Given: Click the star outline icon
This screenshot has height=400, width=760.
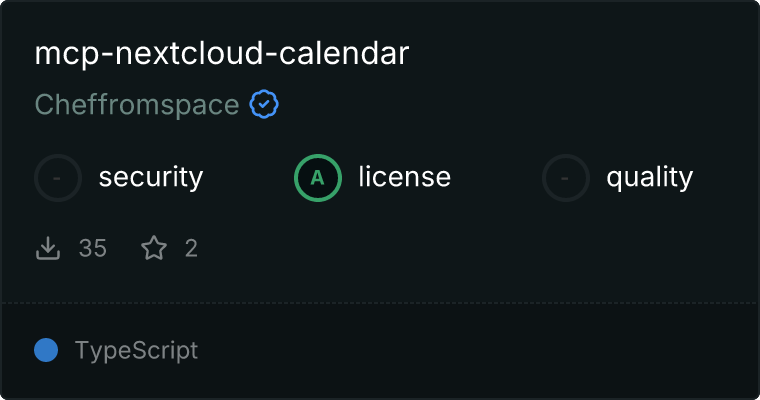Looking at the screenshot, I should coord(154,248).
